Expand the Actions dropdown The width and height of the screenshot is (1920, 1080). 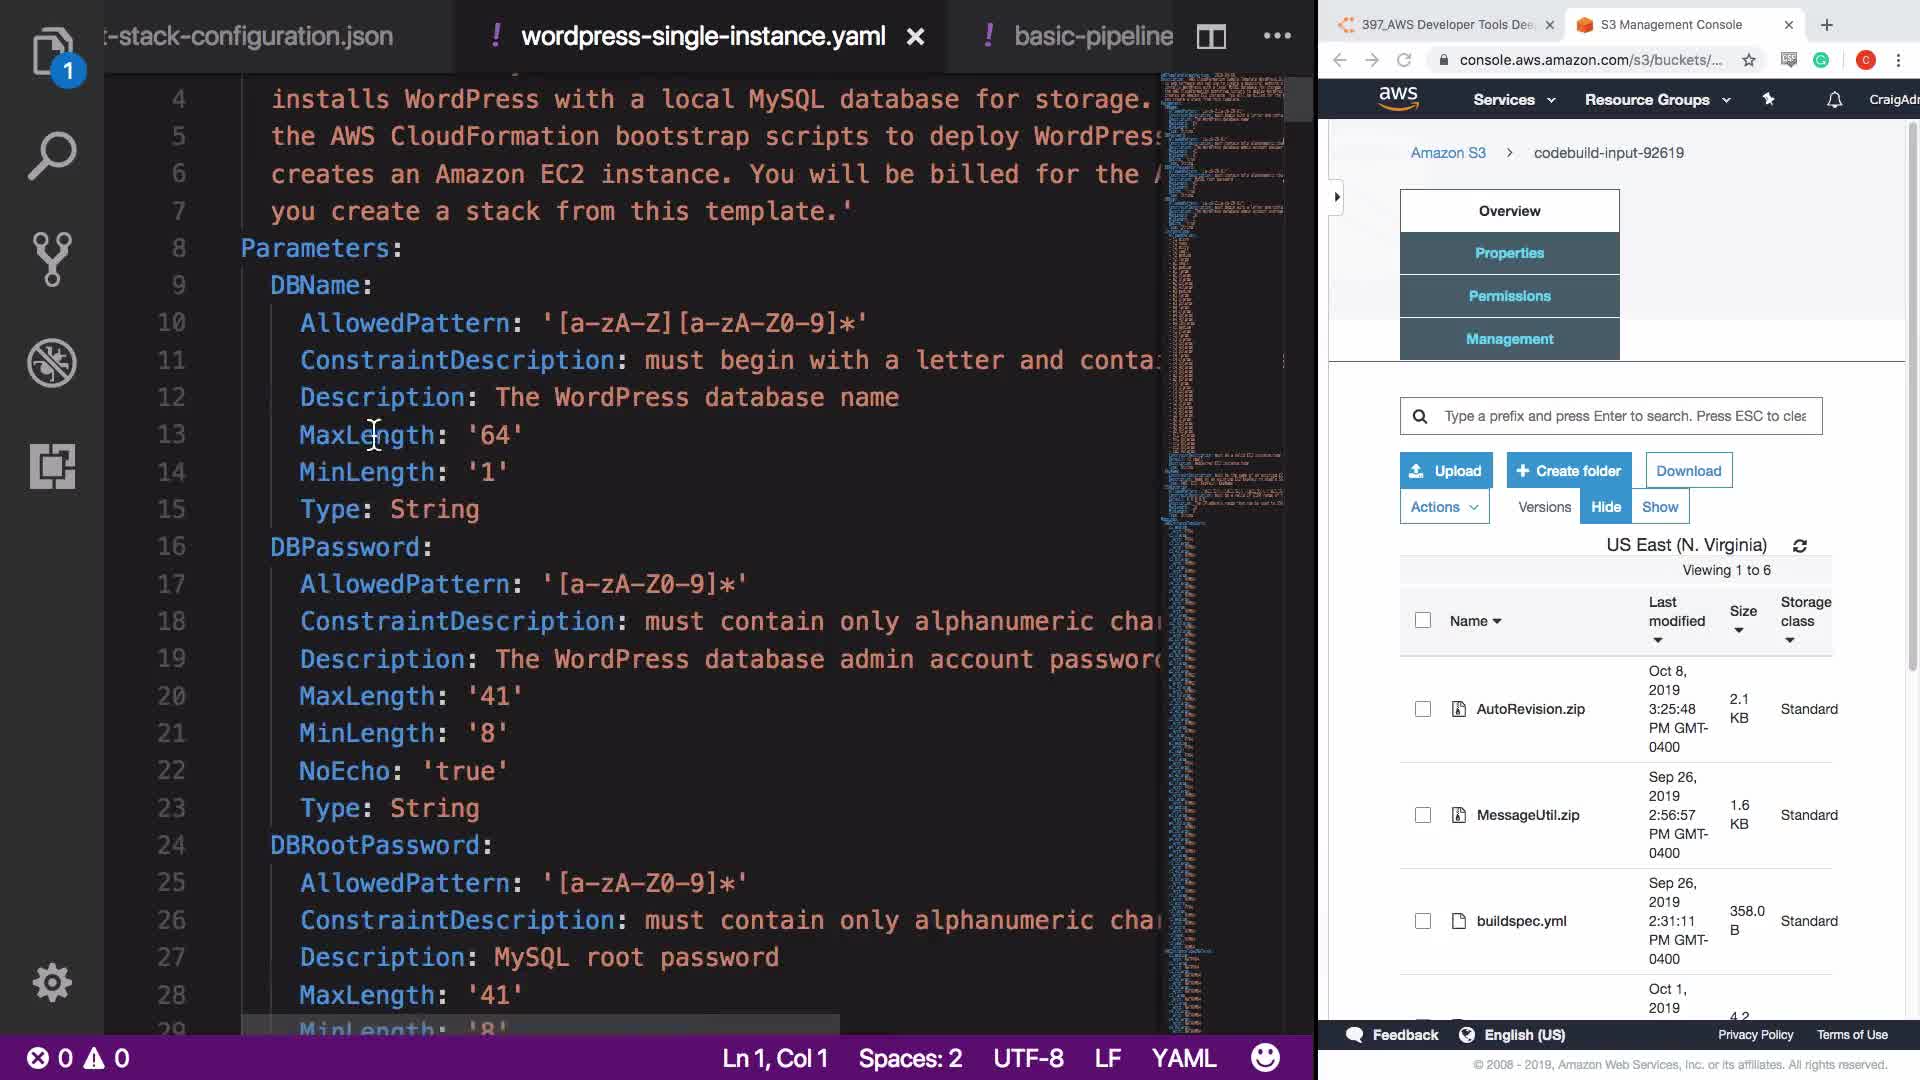click(x=1444, y=507)
